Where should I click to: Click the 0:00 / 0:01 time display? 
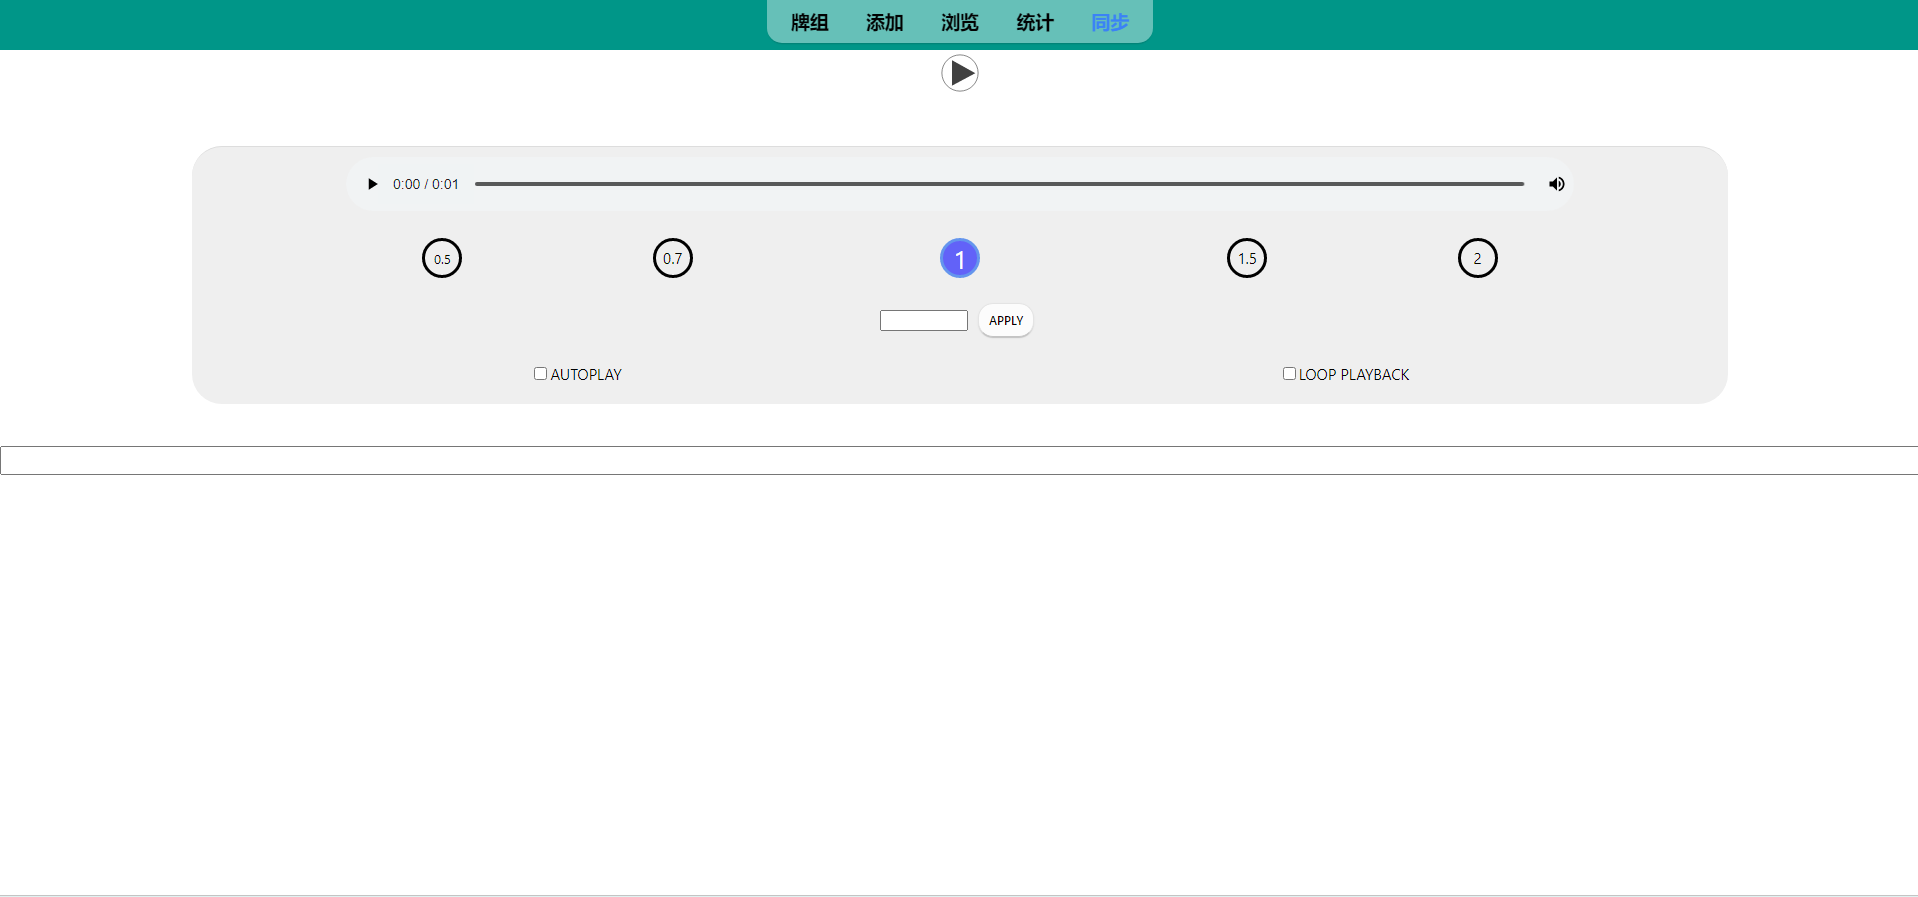(426, 184)
